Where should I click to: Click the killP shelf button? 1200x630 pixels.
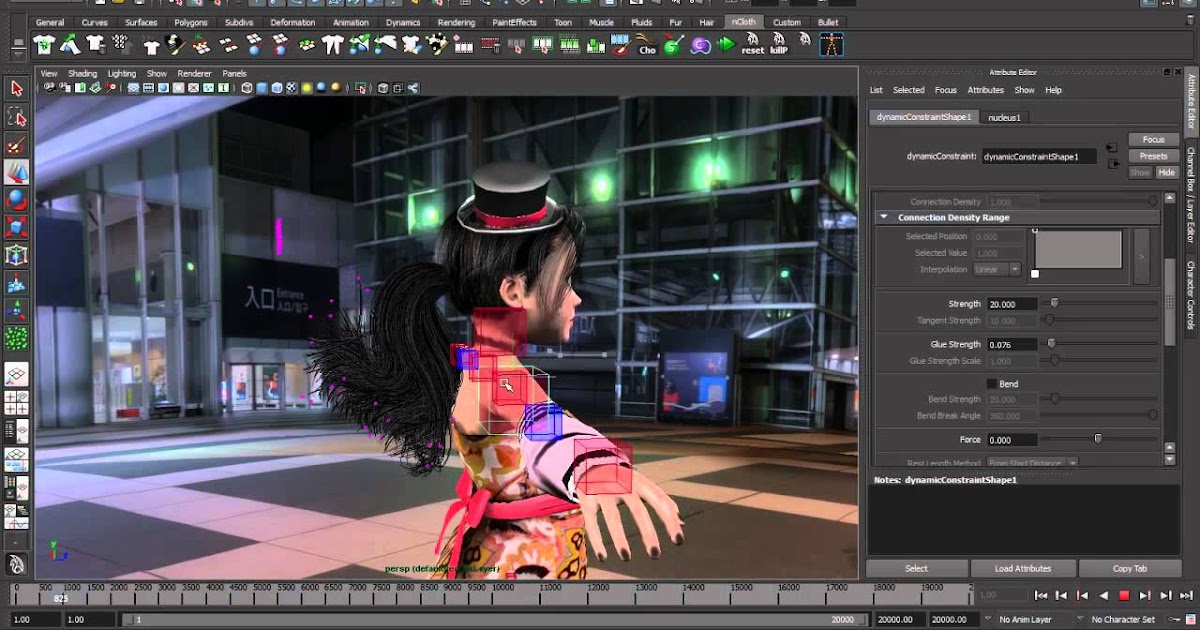tap(779, 44)
